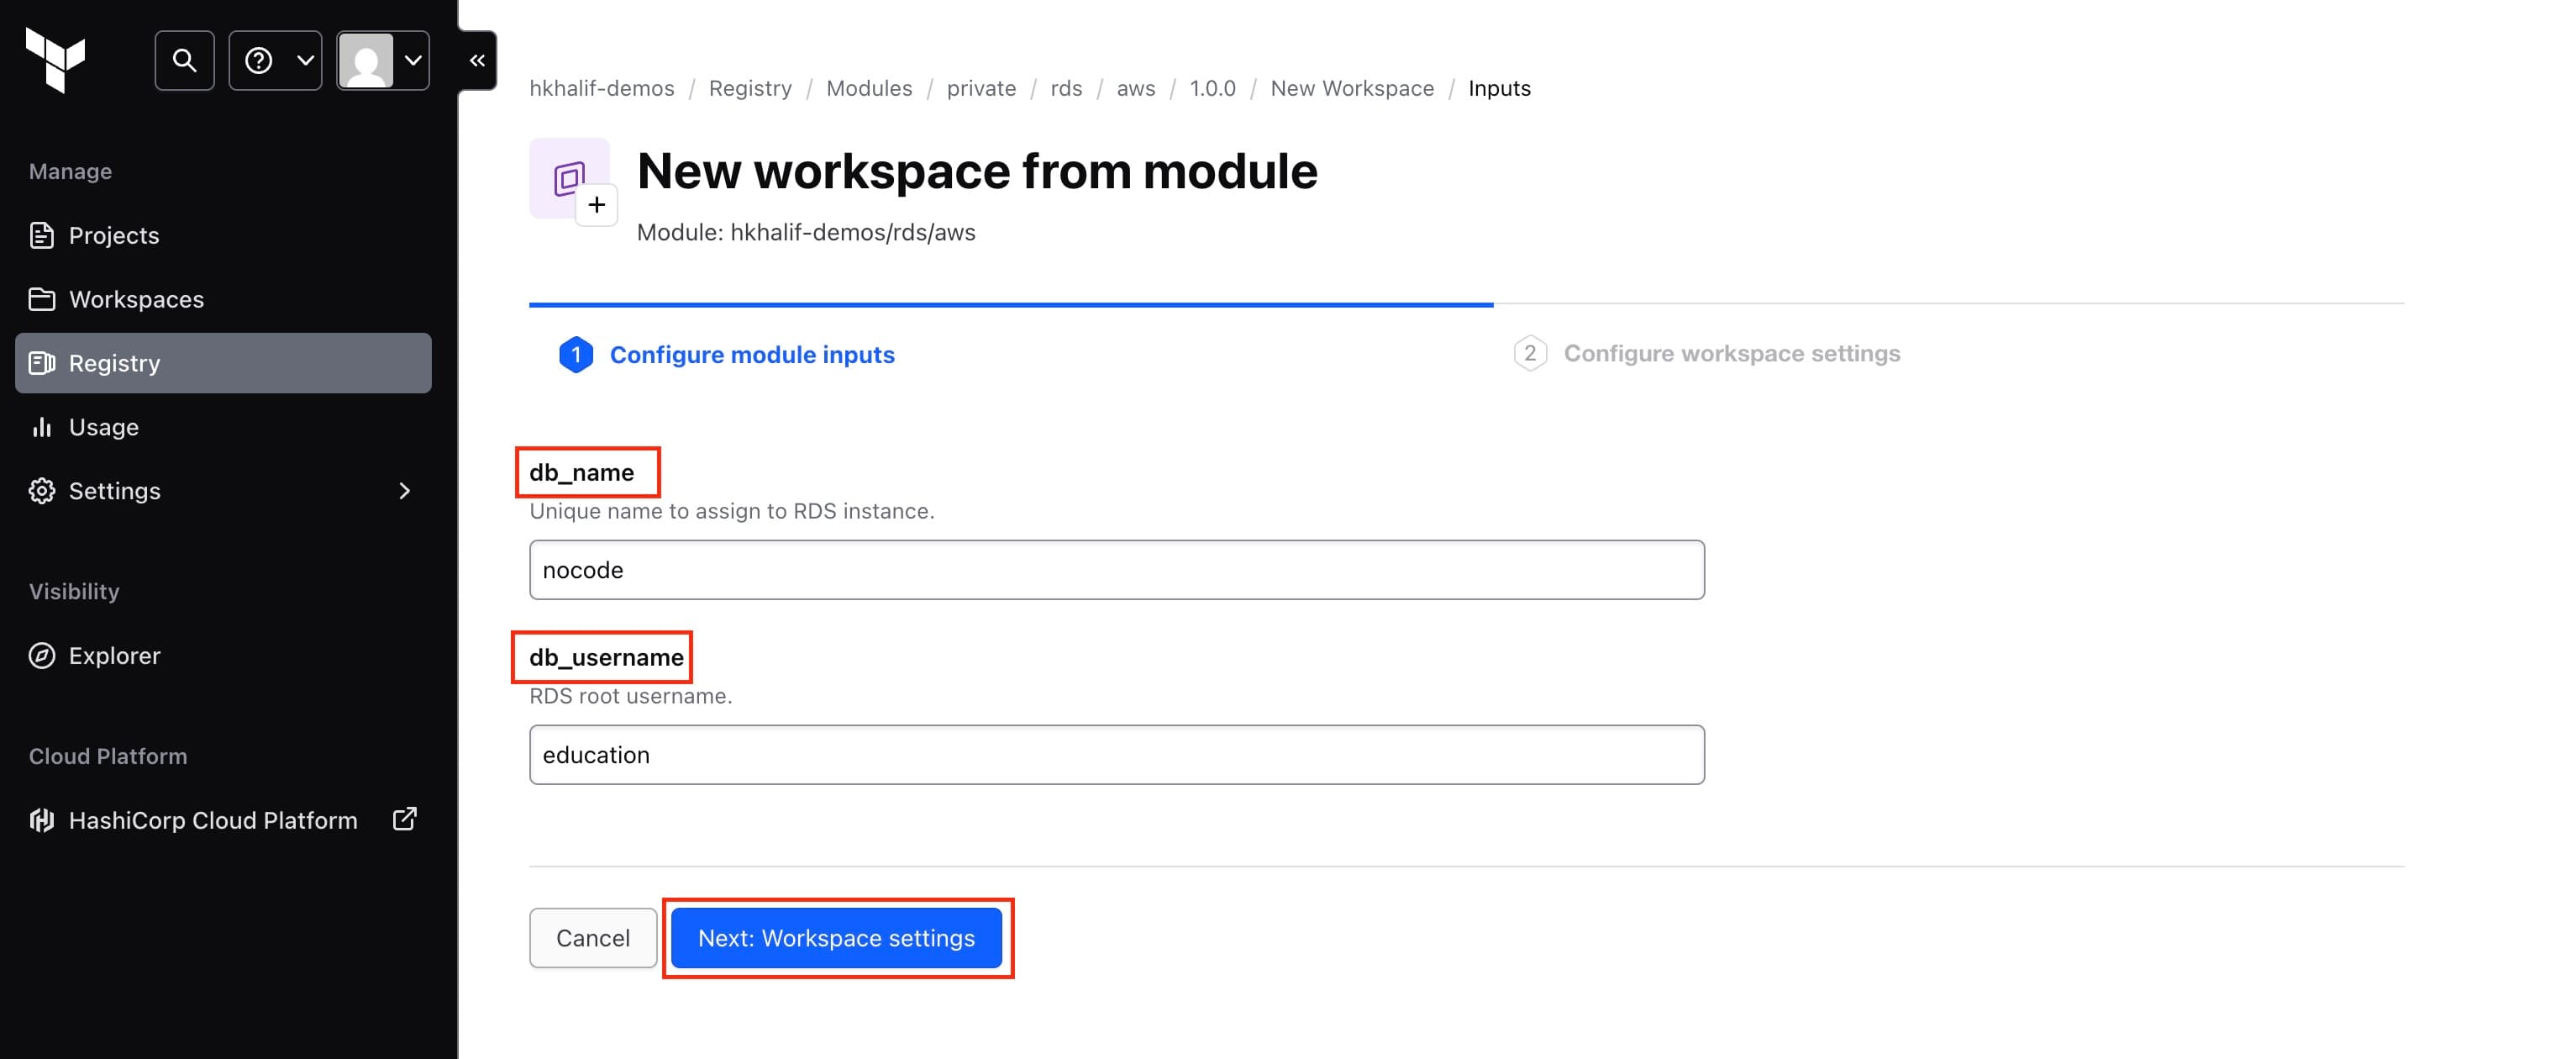Collapse the sidebar with the double-chevron icon
Image resolution: width=2576 pixels, height=1059 pixels.
[476, 60]
